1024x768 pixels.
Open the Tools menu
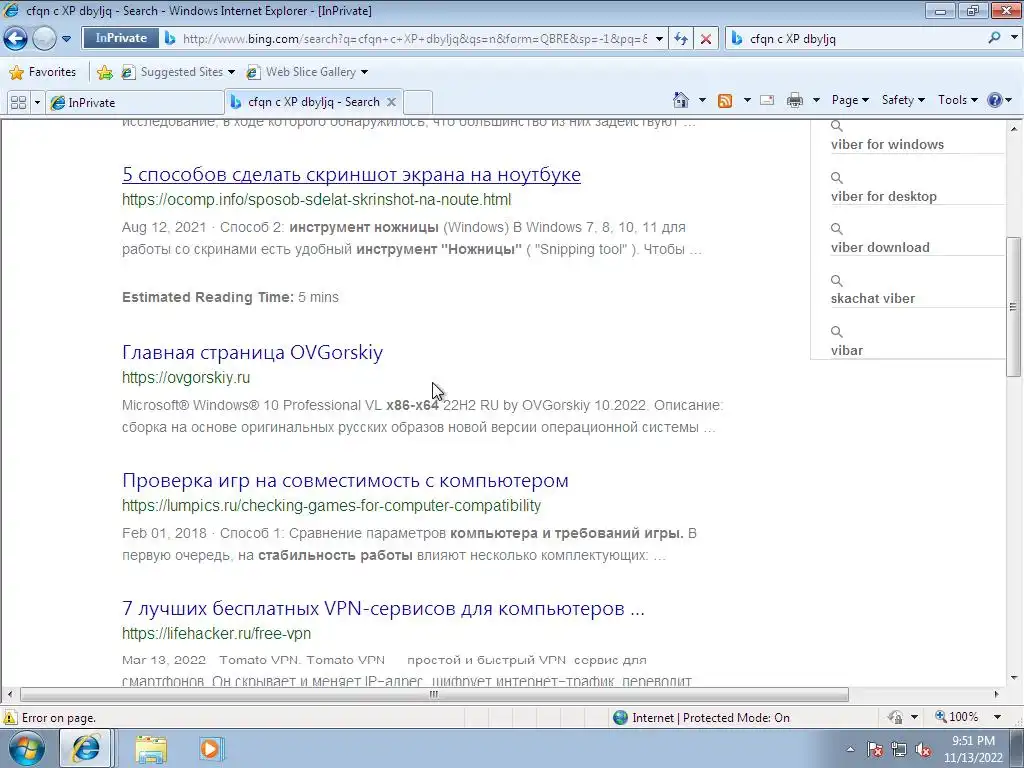tap(957, 100)
